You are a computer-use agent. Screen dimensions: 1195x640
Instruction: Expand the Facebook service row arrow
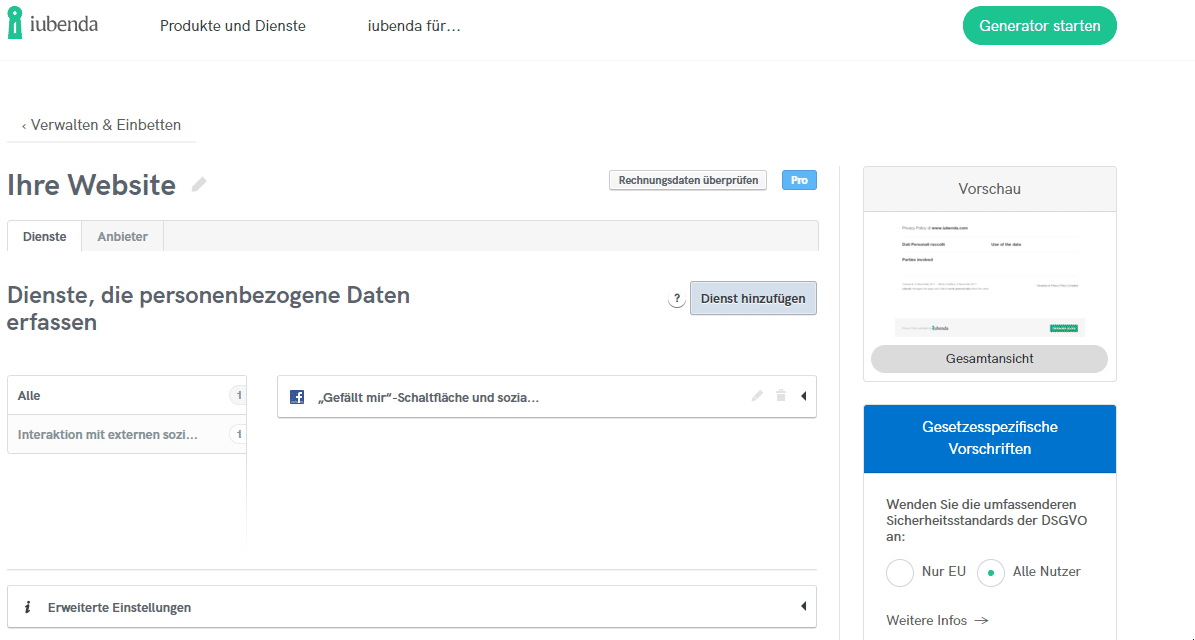(x=803, y=396)
